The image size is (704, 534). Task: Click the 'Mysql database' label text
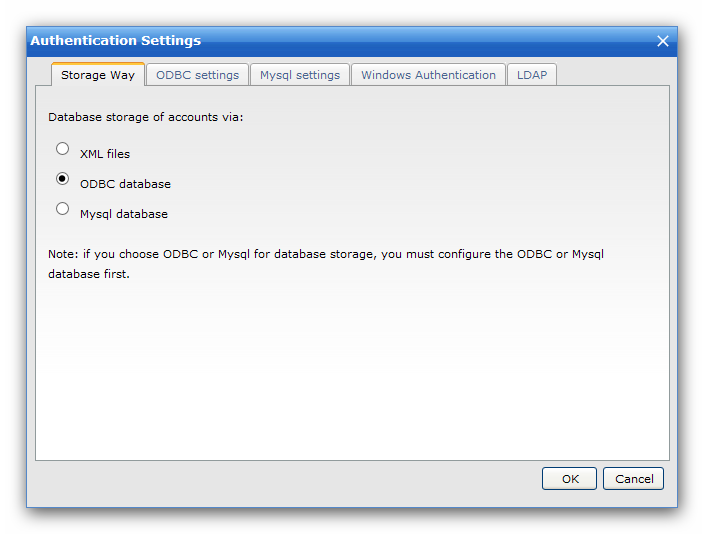124,214
